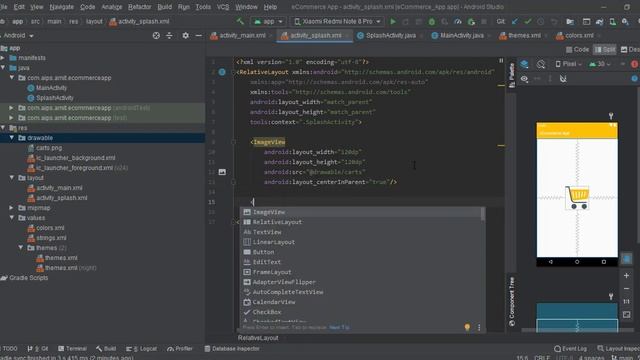The width and height of the screenshot is (640, 360).
Task: Expand the mipmap folder
Action: 11,208
